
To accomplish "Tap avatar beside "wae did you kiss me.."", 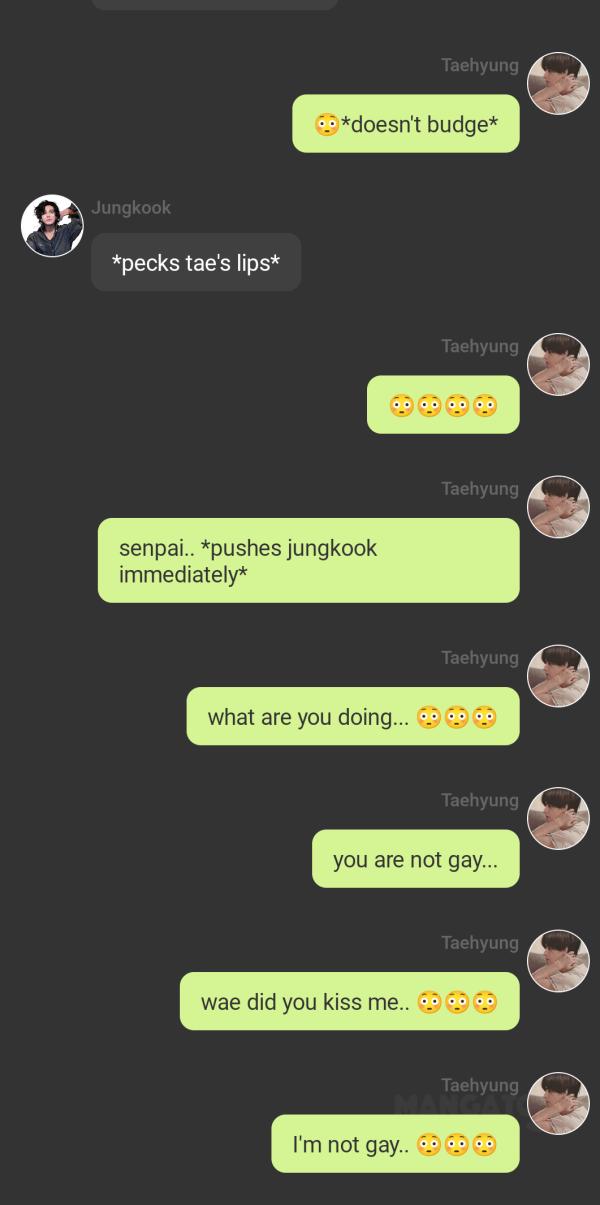I will tap(558, 961).
